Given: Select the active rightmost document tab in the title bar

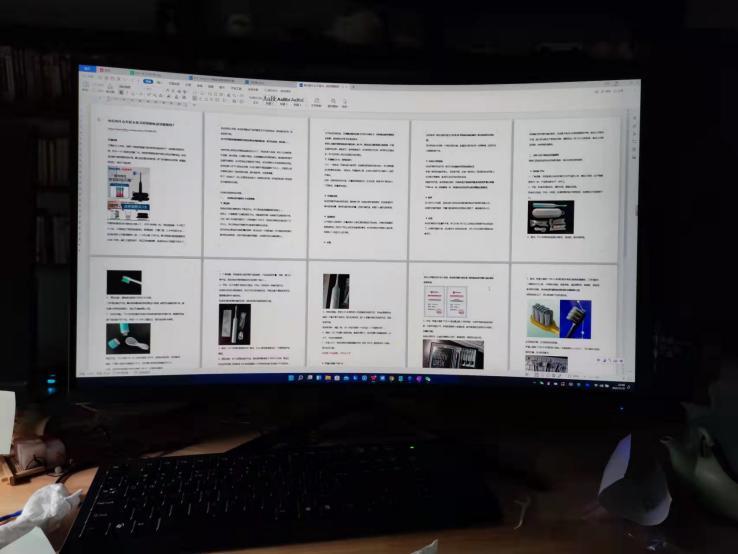Looking at the screenshot, I should point(325,86).
